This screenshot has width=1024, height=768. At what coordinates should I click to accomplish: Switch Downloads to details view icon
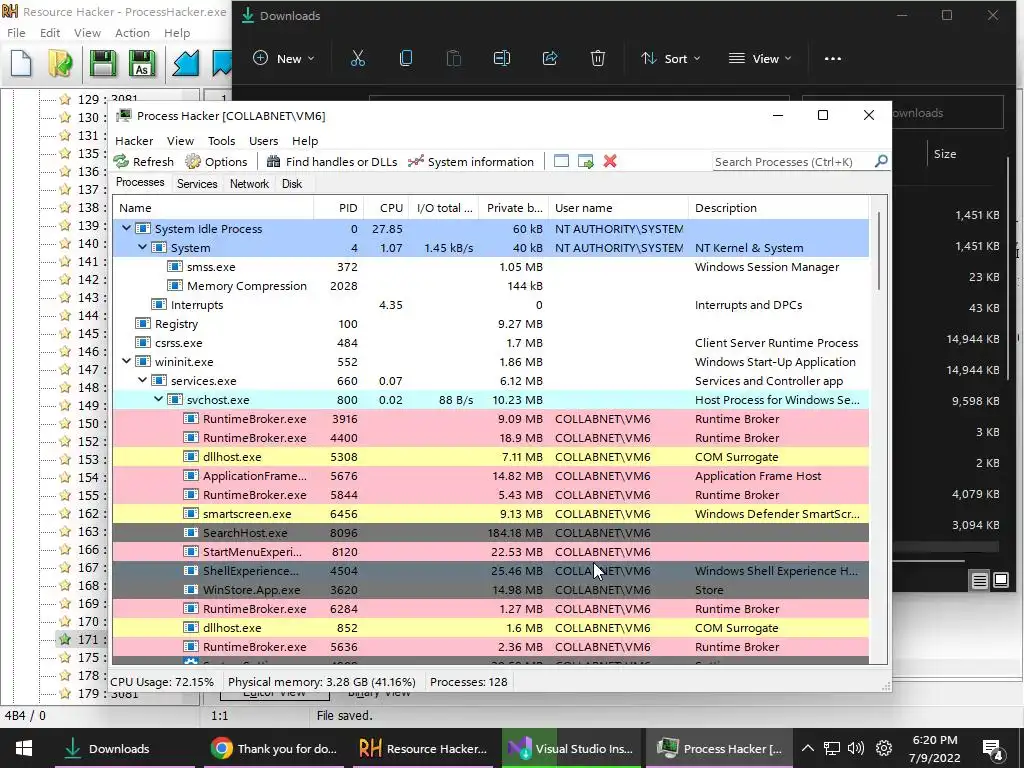[979, 580]
